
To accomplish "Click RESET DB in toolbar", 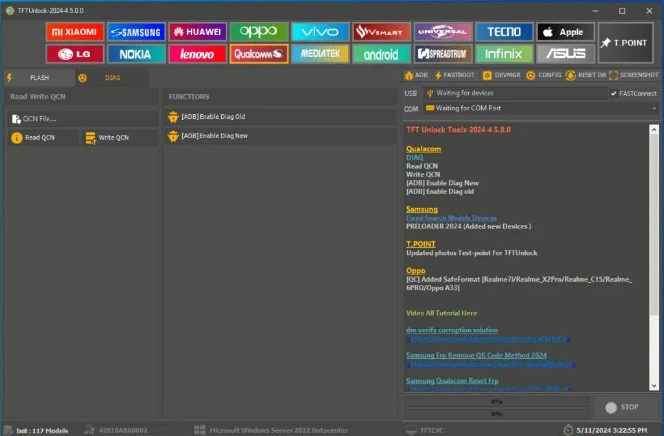I will coord(586,75).
